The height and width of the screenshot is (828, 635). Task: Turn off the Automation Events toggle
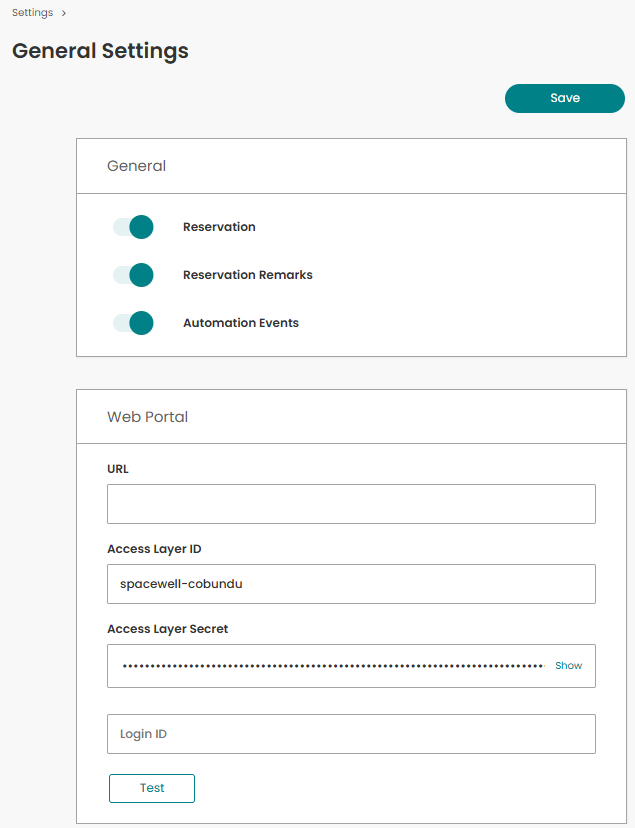(x=133, y=323)
